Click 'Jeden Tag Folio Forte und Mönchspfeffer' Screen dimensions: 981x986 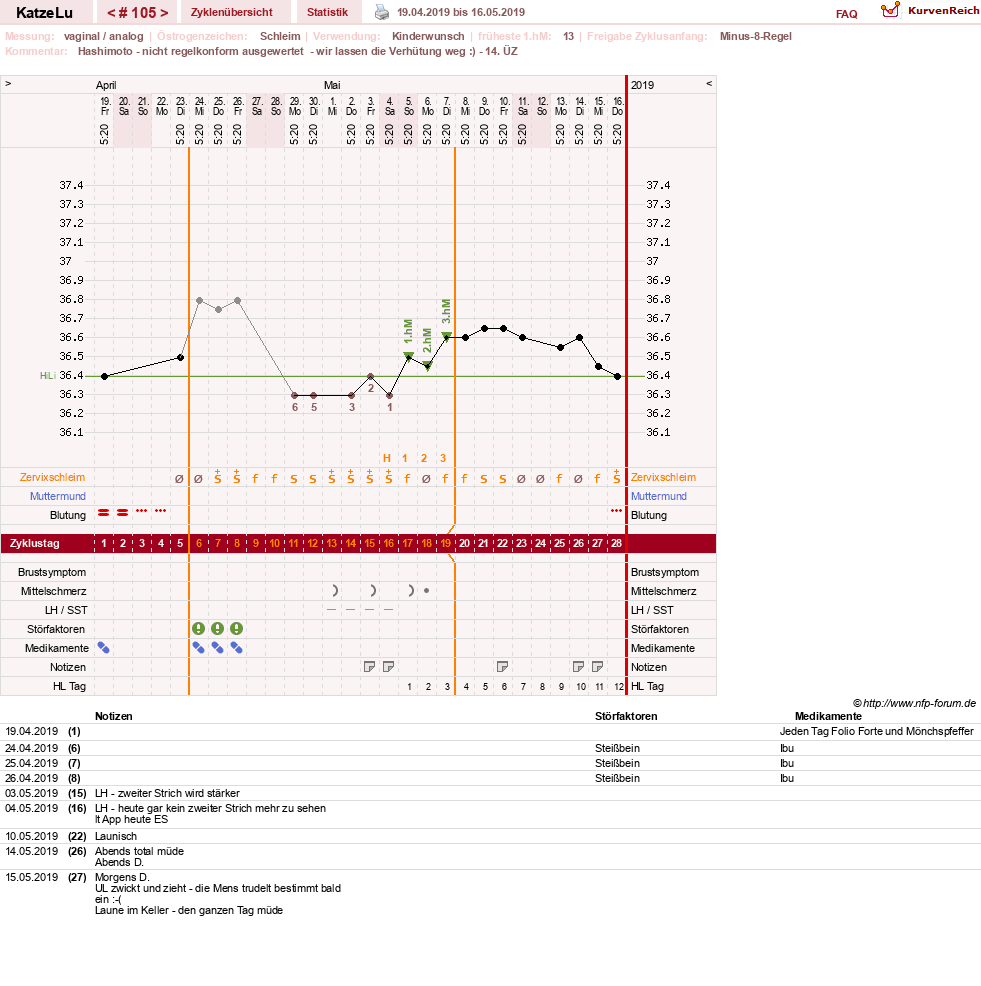click(877, 731)
